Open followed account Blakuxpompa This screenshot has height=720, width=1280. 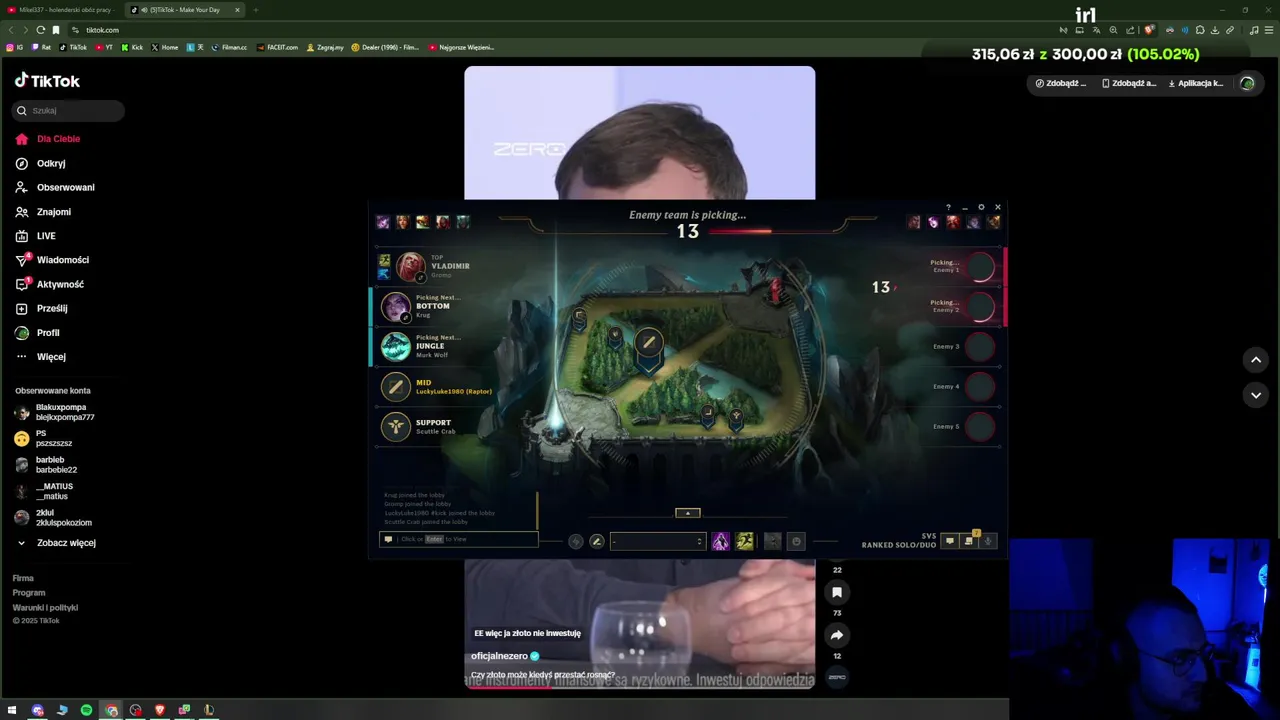[x=55, y=412]
